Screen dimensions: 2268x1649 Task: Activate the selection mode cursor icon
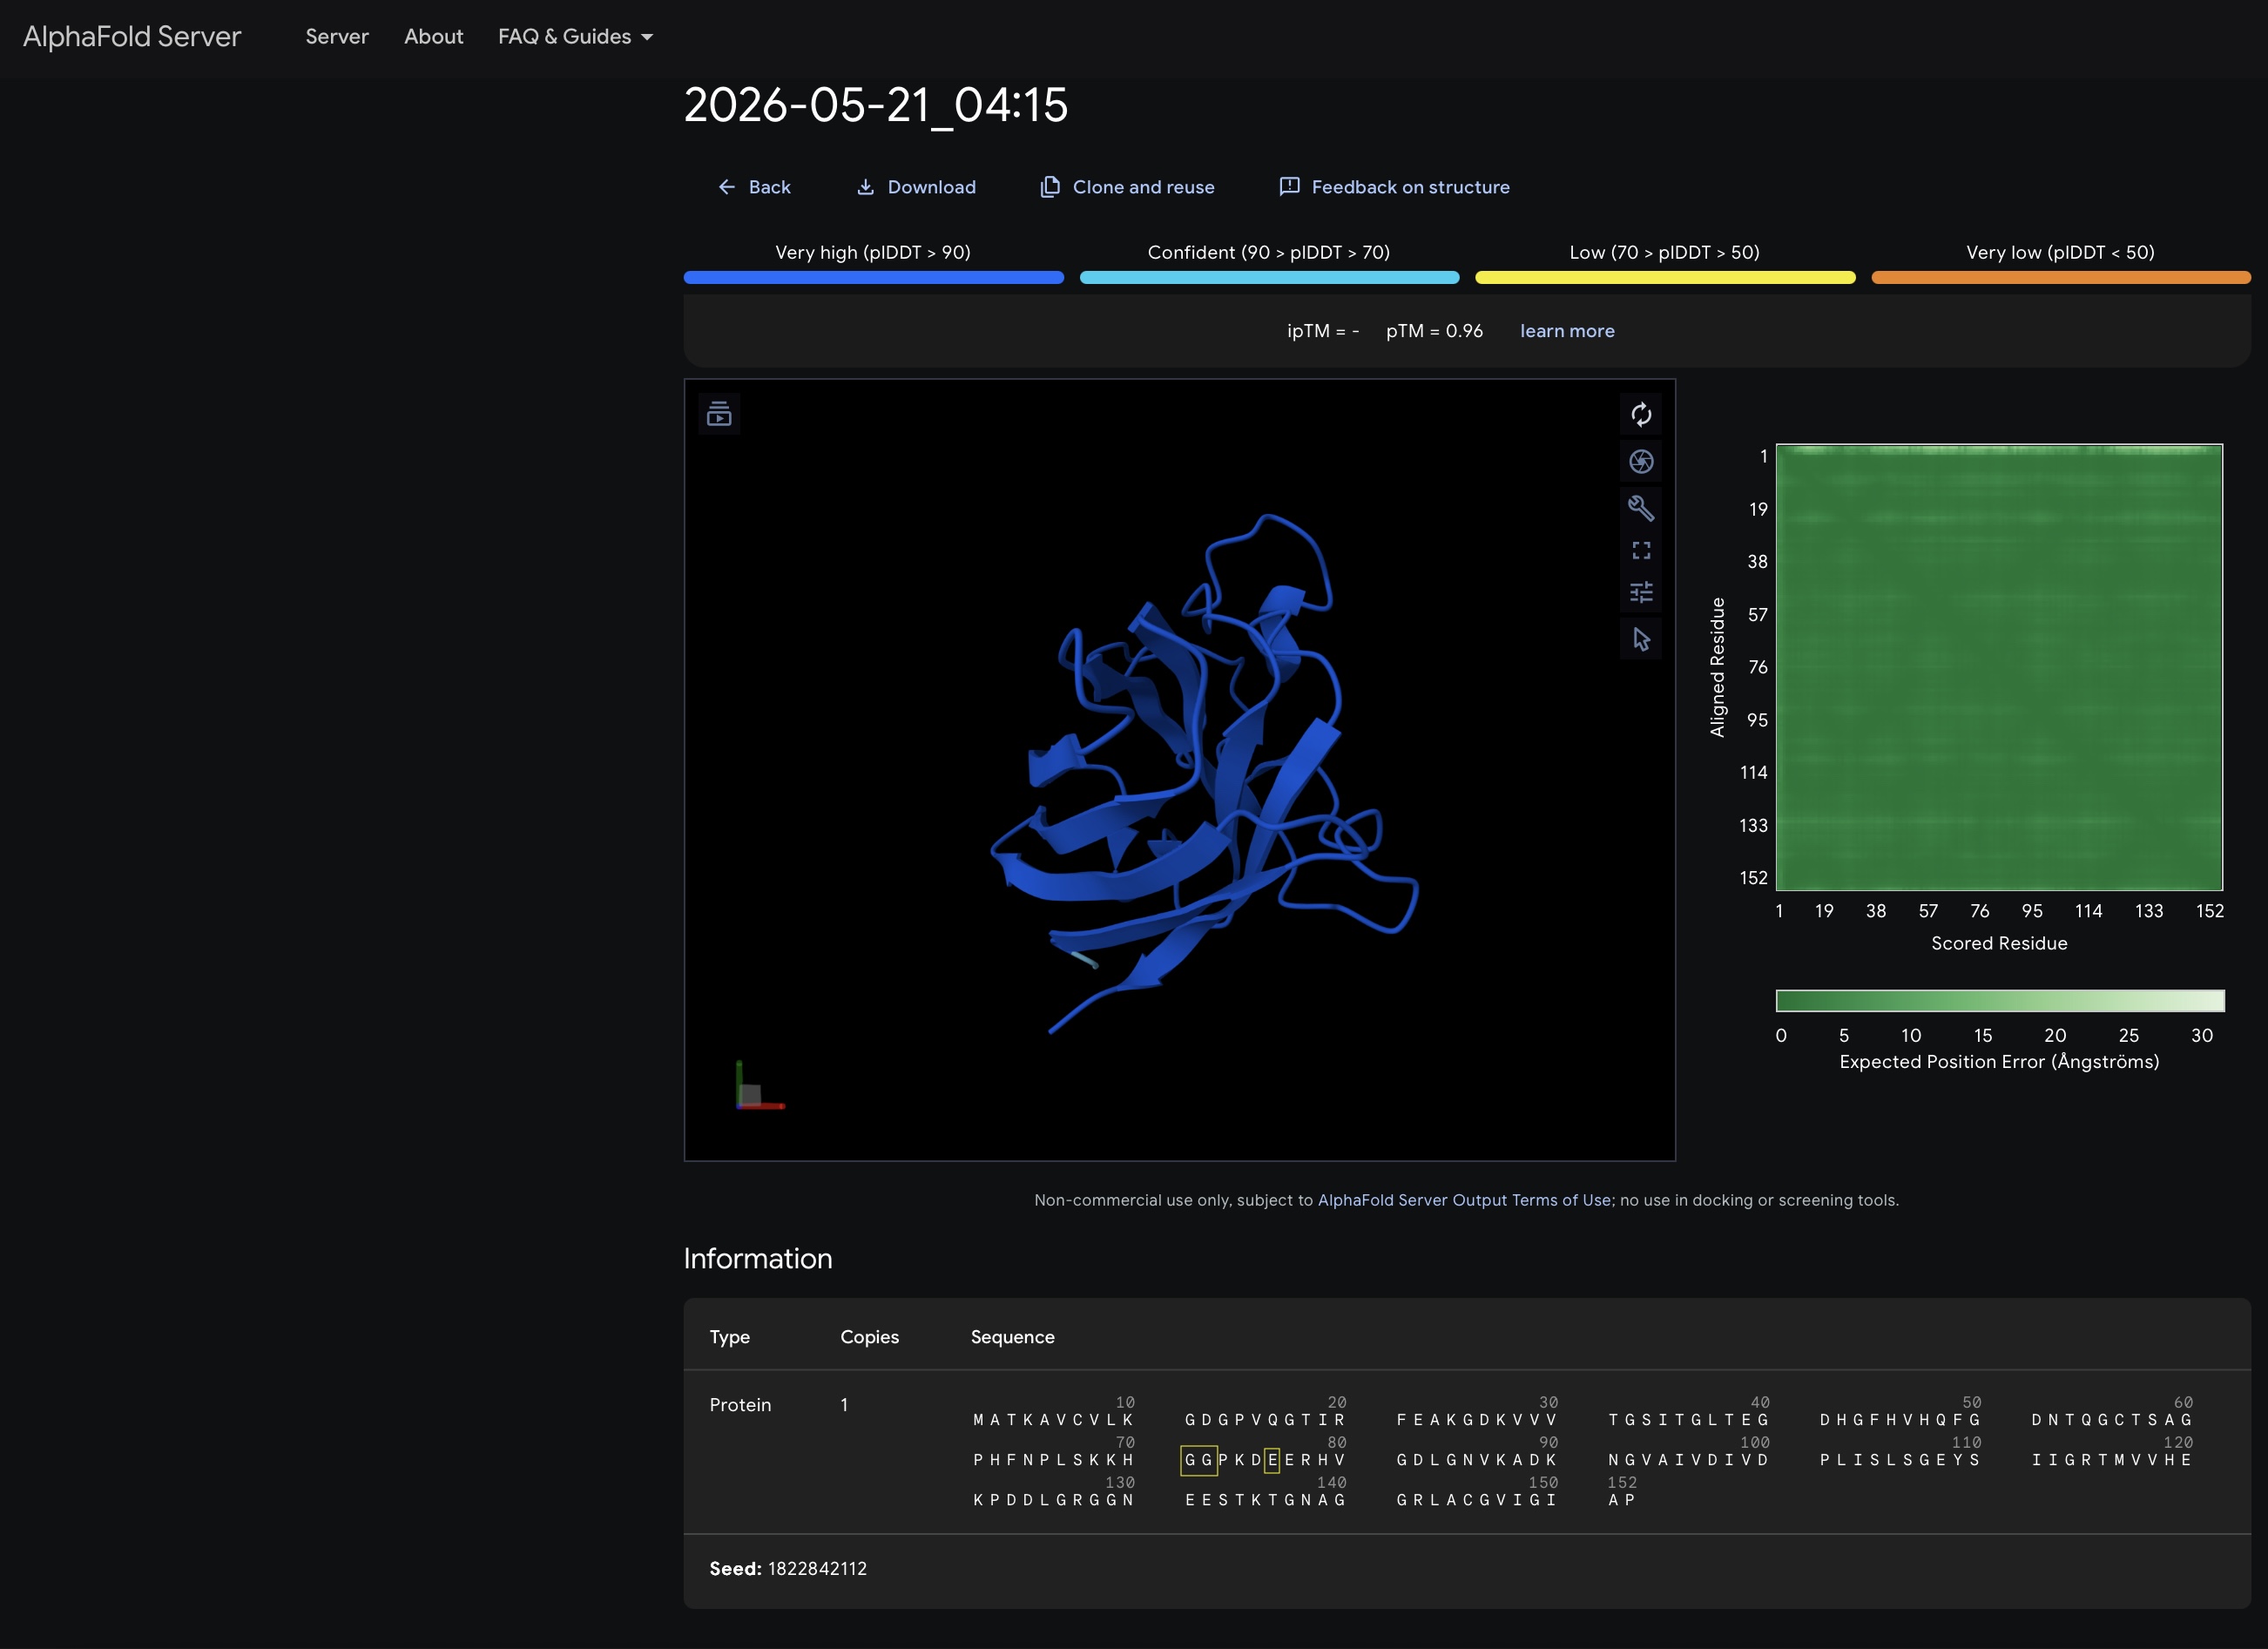pyautogui.click(x=1640, y=639)
